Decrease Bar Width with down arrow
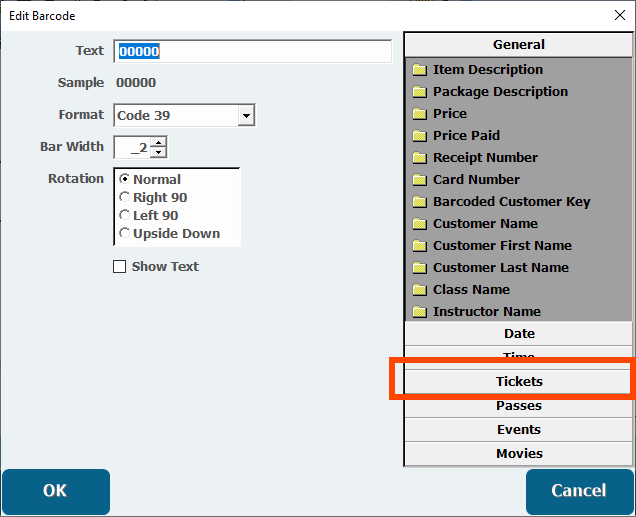The height and width of the screenshot is (517, 636). point(159,152)
